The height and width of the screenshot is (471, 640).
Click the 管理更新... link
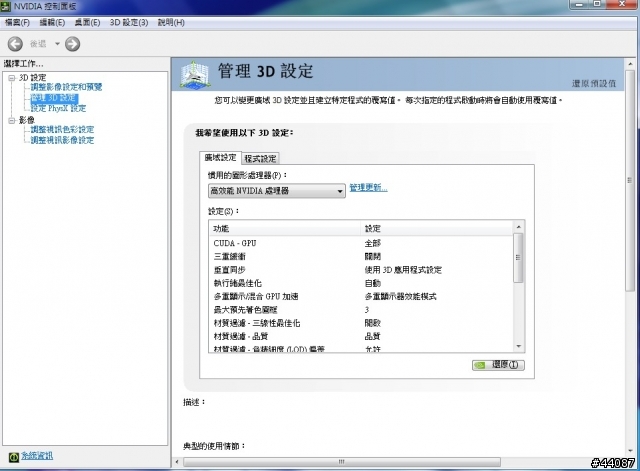pos(368,188)
